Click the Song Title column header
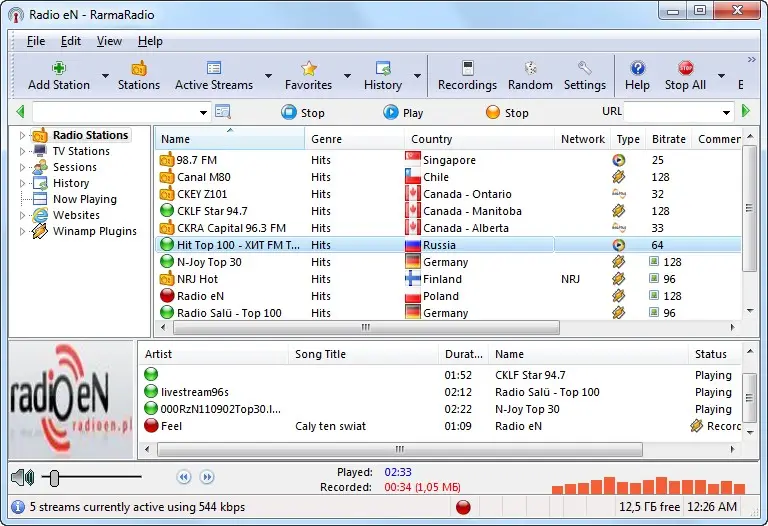Viewport: 768px width, 526px height. tap(363, 354)
